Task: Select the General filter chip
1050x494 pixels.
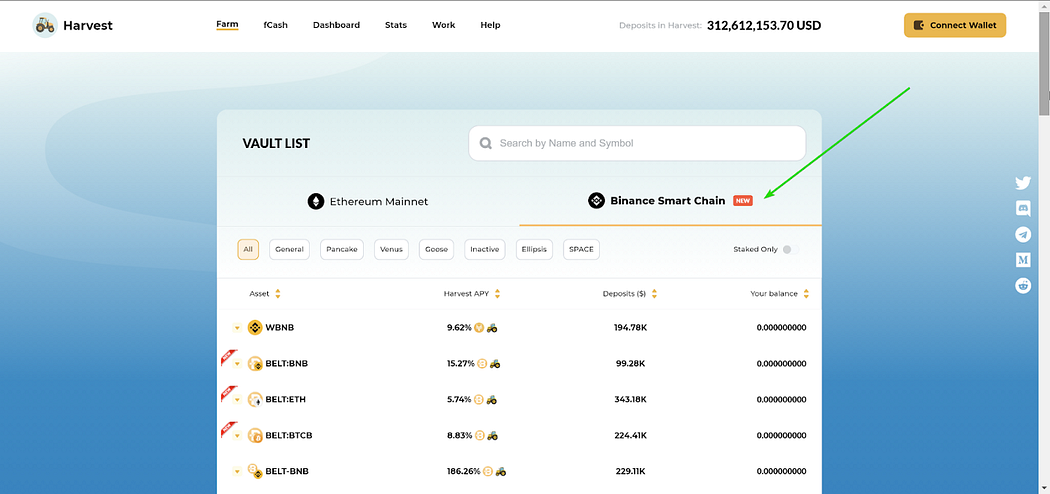Action: pyautogui.click(x=289, y=249)
